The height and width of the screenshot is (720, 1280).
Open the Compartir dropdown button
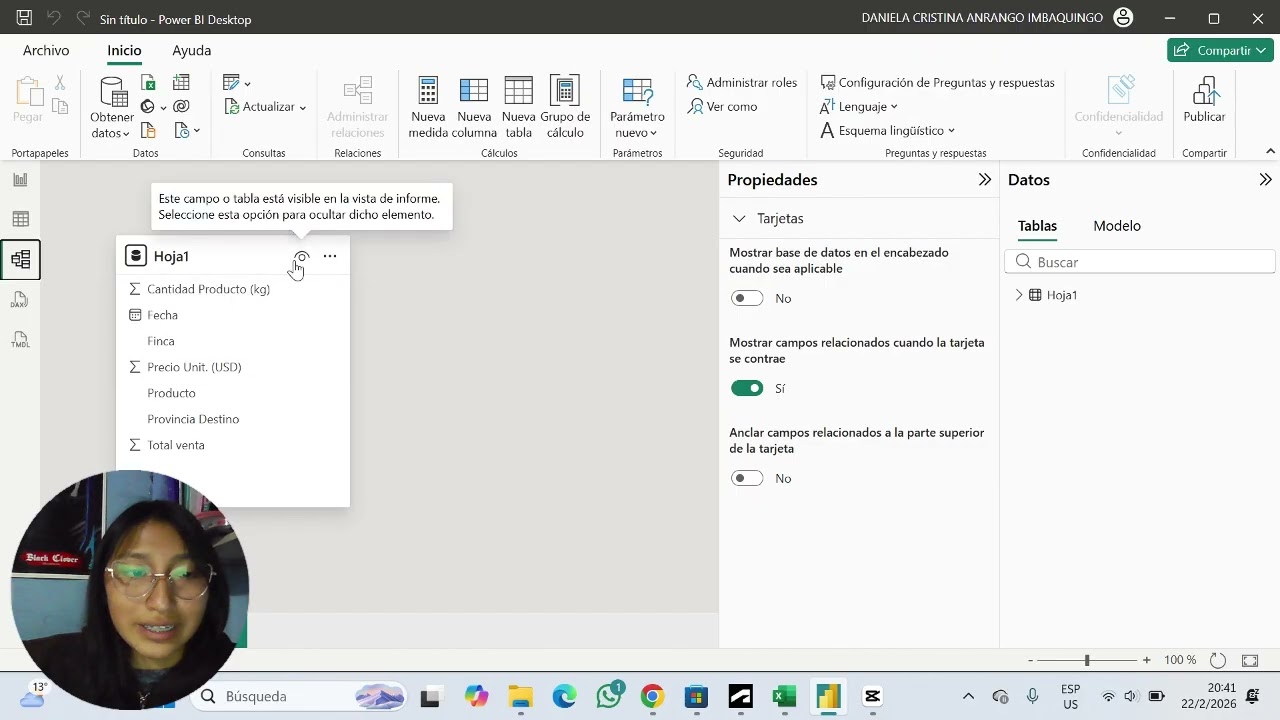pos(1220,50)
